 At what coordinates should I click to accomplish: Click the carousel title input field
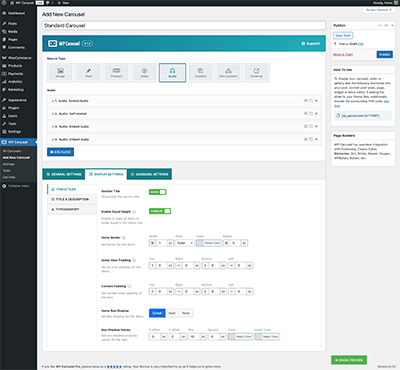coord(184,25)
